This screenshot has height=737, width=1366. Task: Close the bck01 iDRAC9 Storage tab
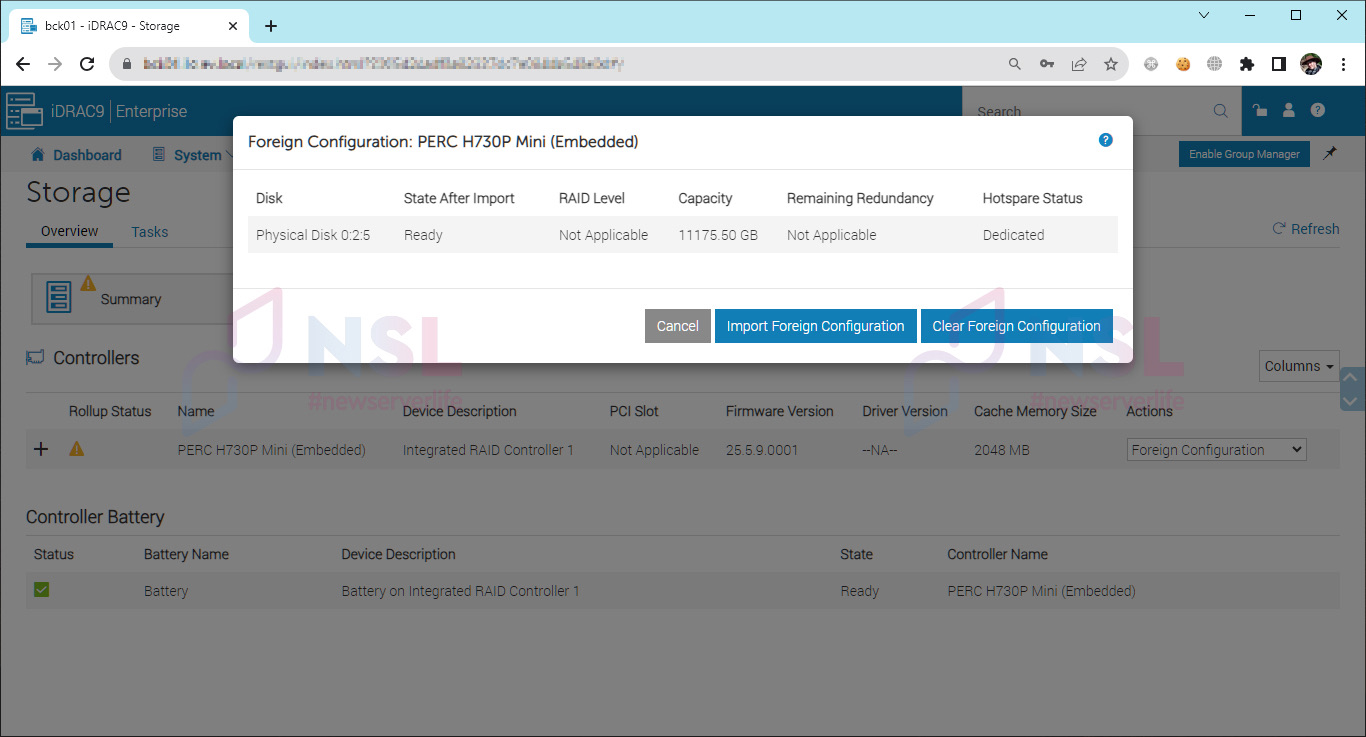(233, 26)
